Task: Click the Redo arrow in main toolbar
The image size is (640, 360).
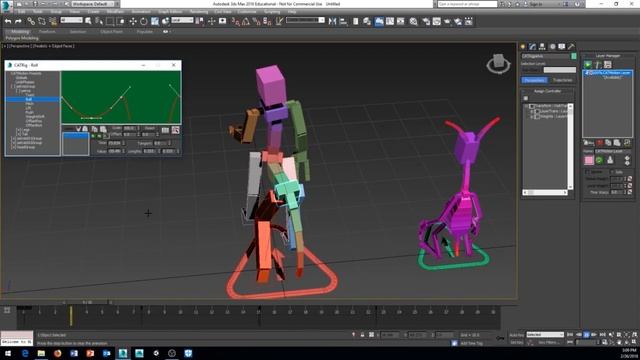Action: tap(18, 21)
